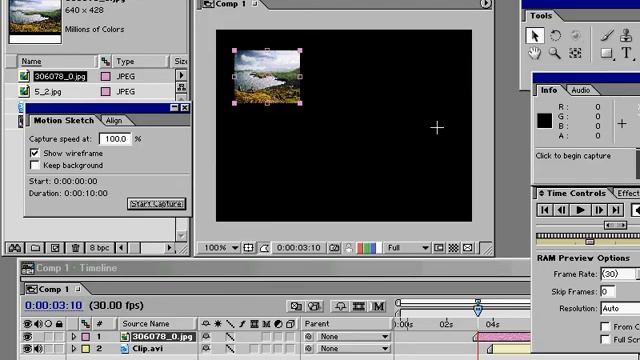Open the Effects tab beside Time Controls
This screenshot has width=640, height=360.
tap(628, 193)
